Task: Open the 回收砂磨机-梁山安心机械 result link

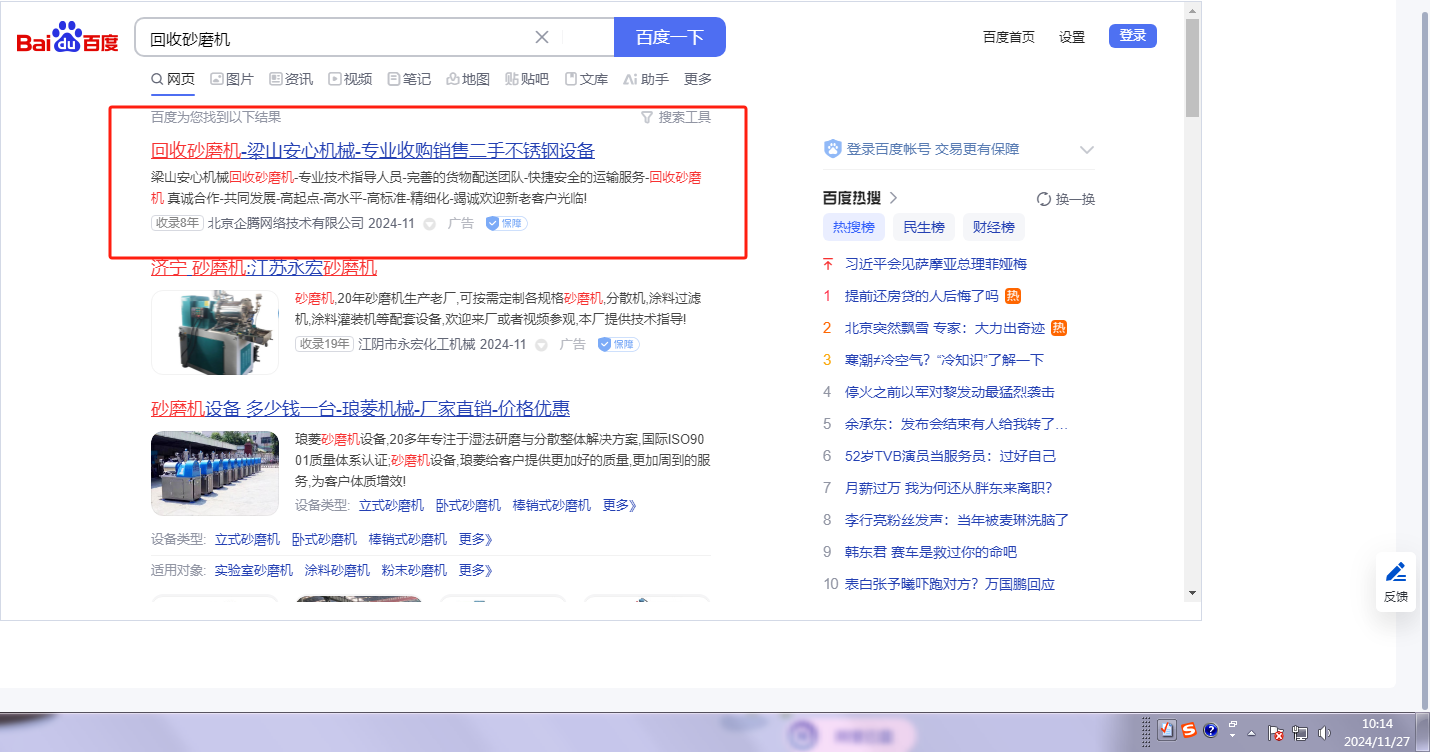Action: [372, 151]
